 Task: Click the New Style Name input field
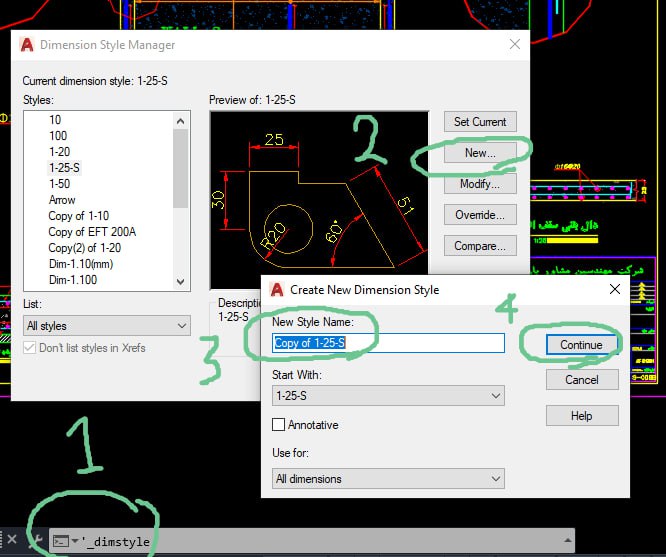click(x=388, y=343)
